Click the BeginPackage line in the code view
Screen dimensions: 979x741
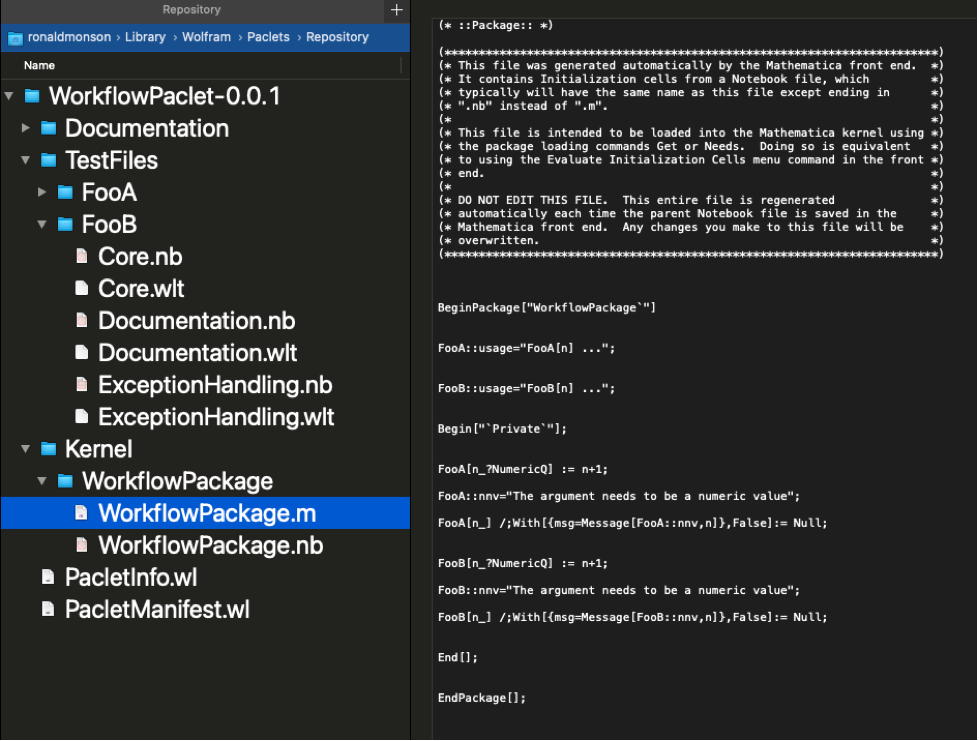tap(546, 307)
